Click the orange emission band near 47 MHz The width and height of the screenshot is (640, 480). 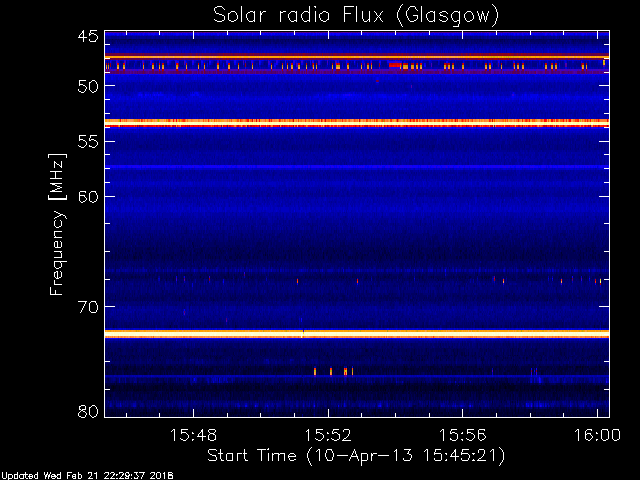coord(357,57)
